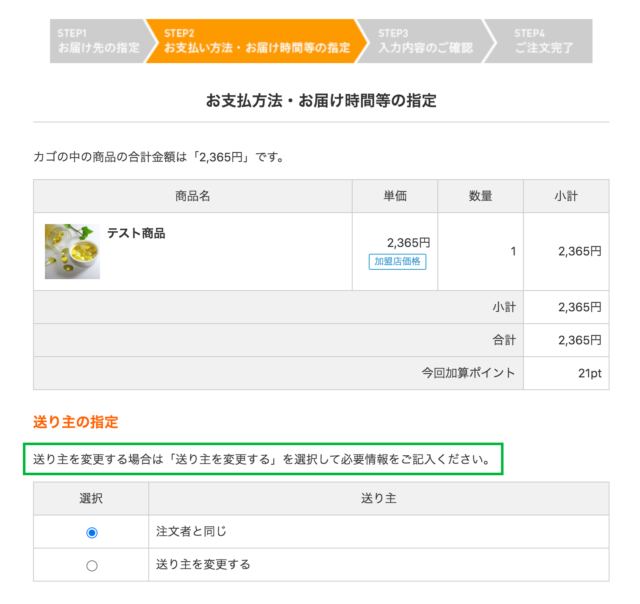This screenshot has width=640, height=604.
Task: Click the 単価 column header
Action: click(395, 196)
